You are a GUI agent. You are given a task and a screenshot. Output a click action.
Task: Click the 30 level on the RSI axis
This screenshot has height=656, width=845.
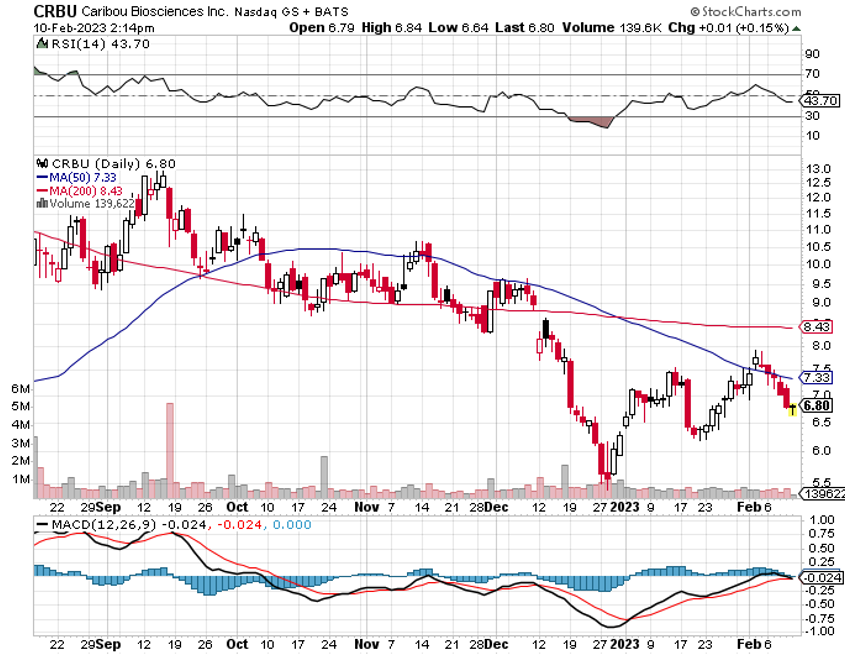point(813,116)
